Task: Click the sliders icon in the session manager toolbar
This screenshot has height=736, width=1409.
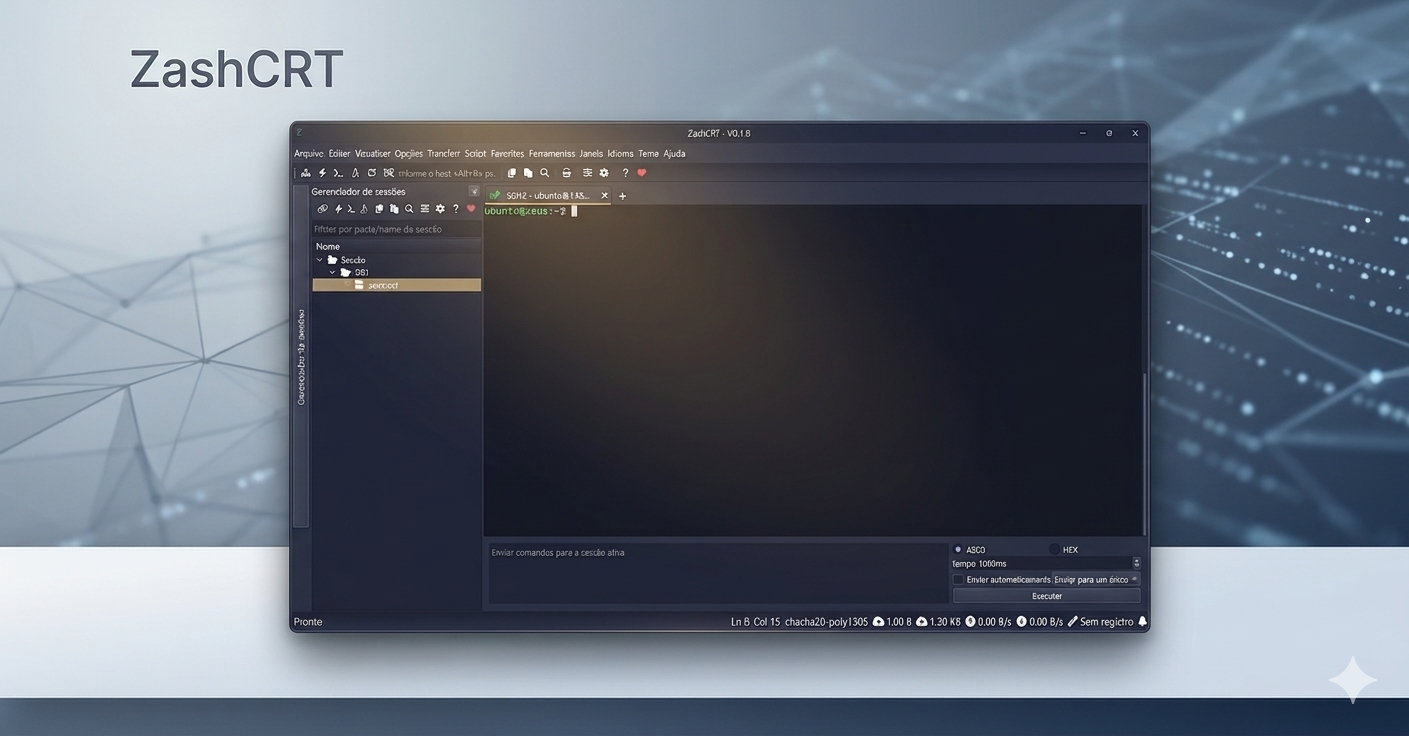Action: coord(425,209)
